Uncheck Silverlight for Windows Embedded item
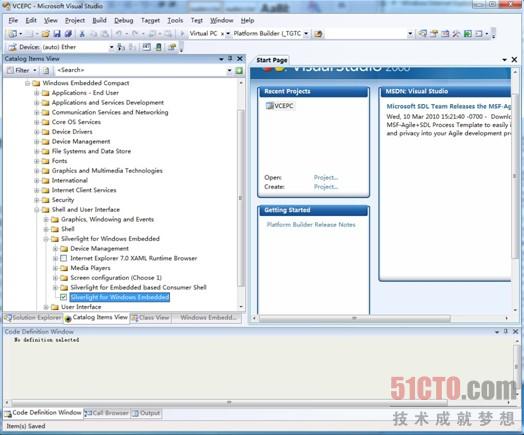 pyautogui.click(x=63, y=297)
